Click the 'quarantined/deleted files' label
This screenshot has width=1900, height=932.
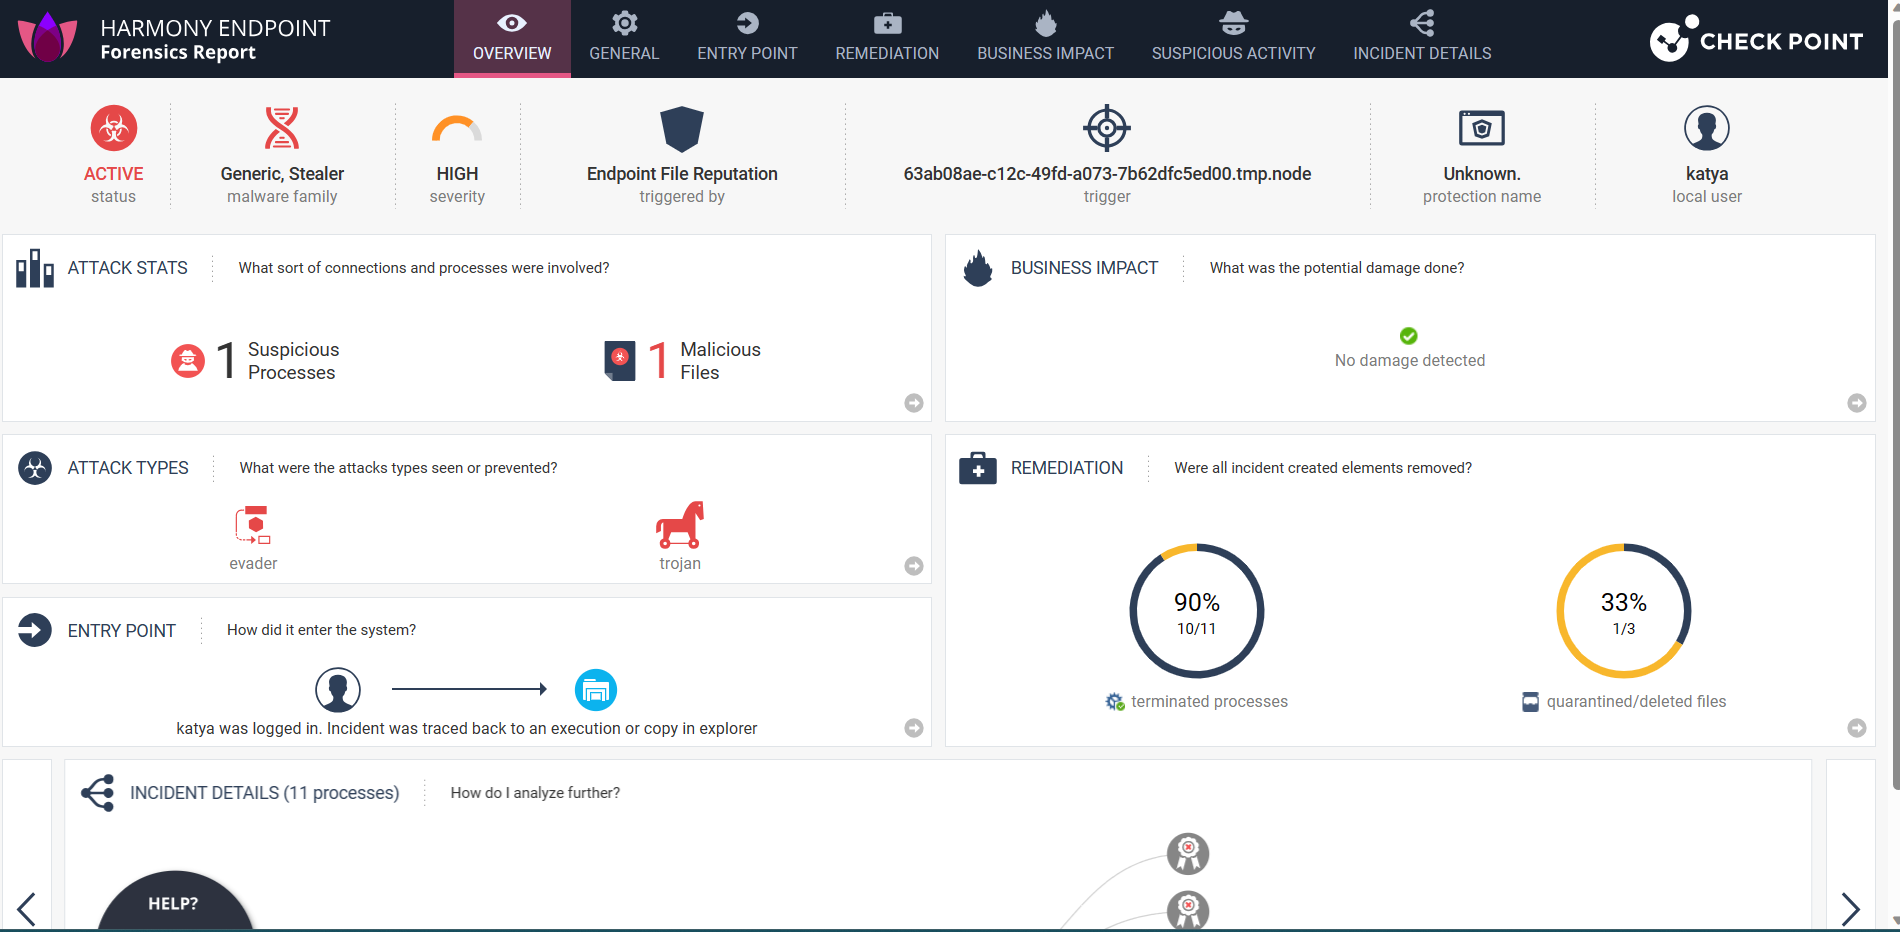[1637, 702]
